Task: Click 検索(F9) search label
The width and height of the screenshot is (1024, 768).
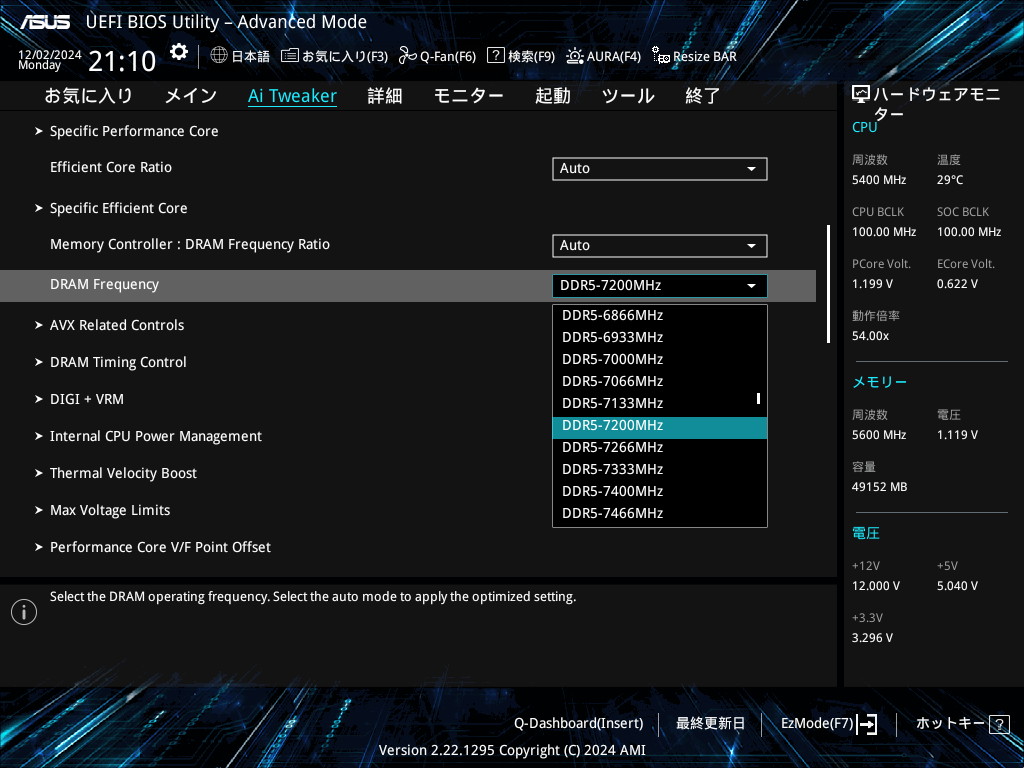Action: point(532,56)
